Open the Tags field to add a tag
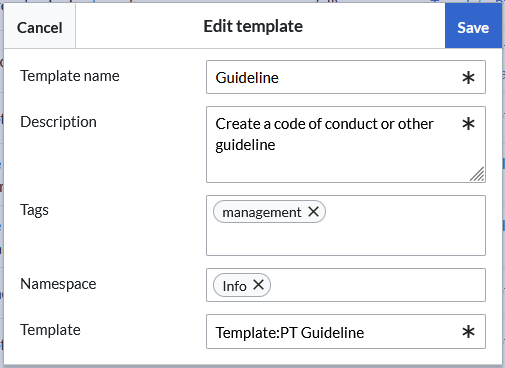The image size is (505, 368). point(346,225)
